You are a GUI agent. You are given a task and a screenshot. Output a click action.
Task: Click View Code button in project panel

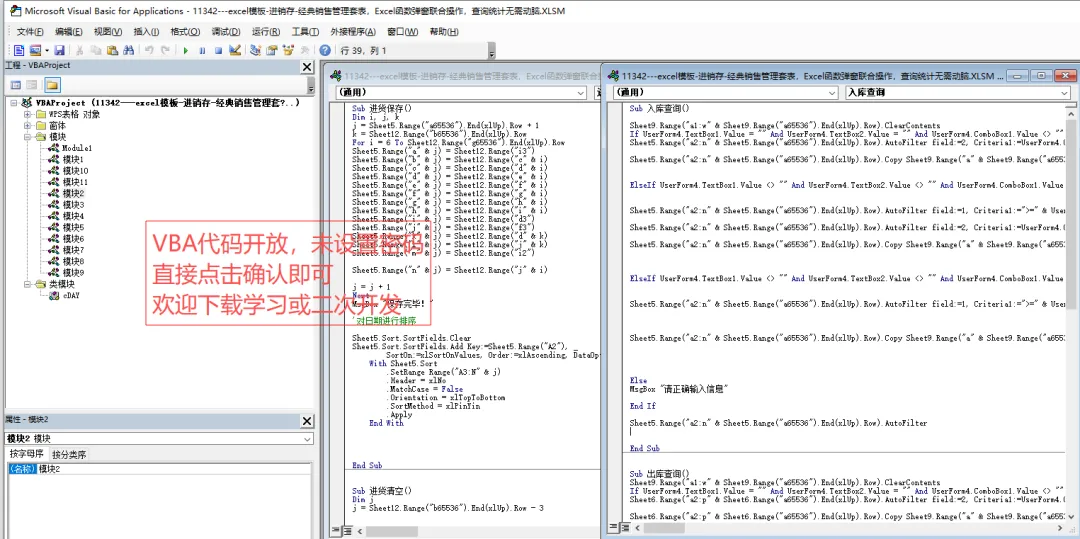pos(17,85)
